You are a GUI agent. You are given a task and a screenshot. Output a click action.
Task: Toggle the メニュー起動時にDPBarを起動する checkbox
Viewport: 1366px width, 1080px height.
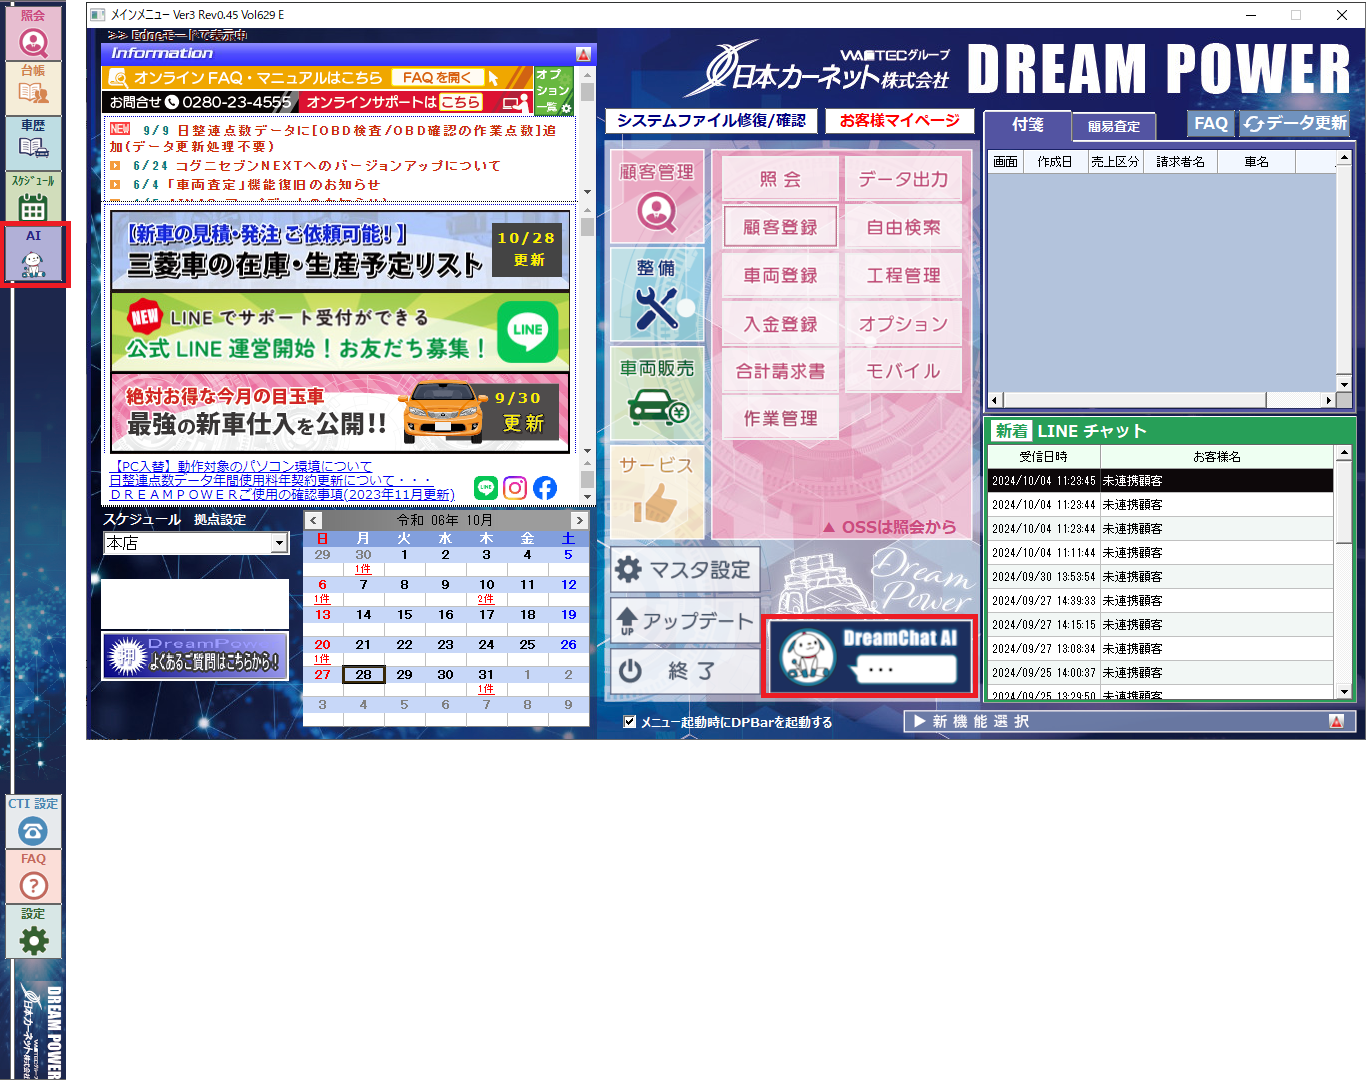pos(630,722)
